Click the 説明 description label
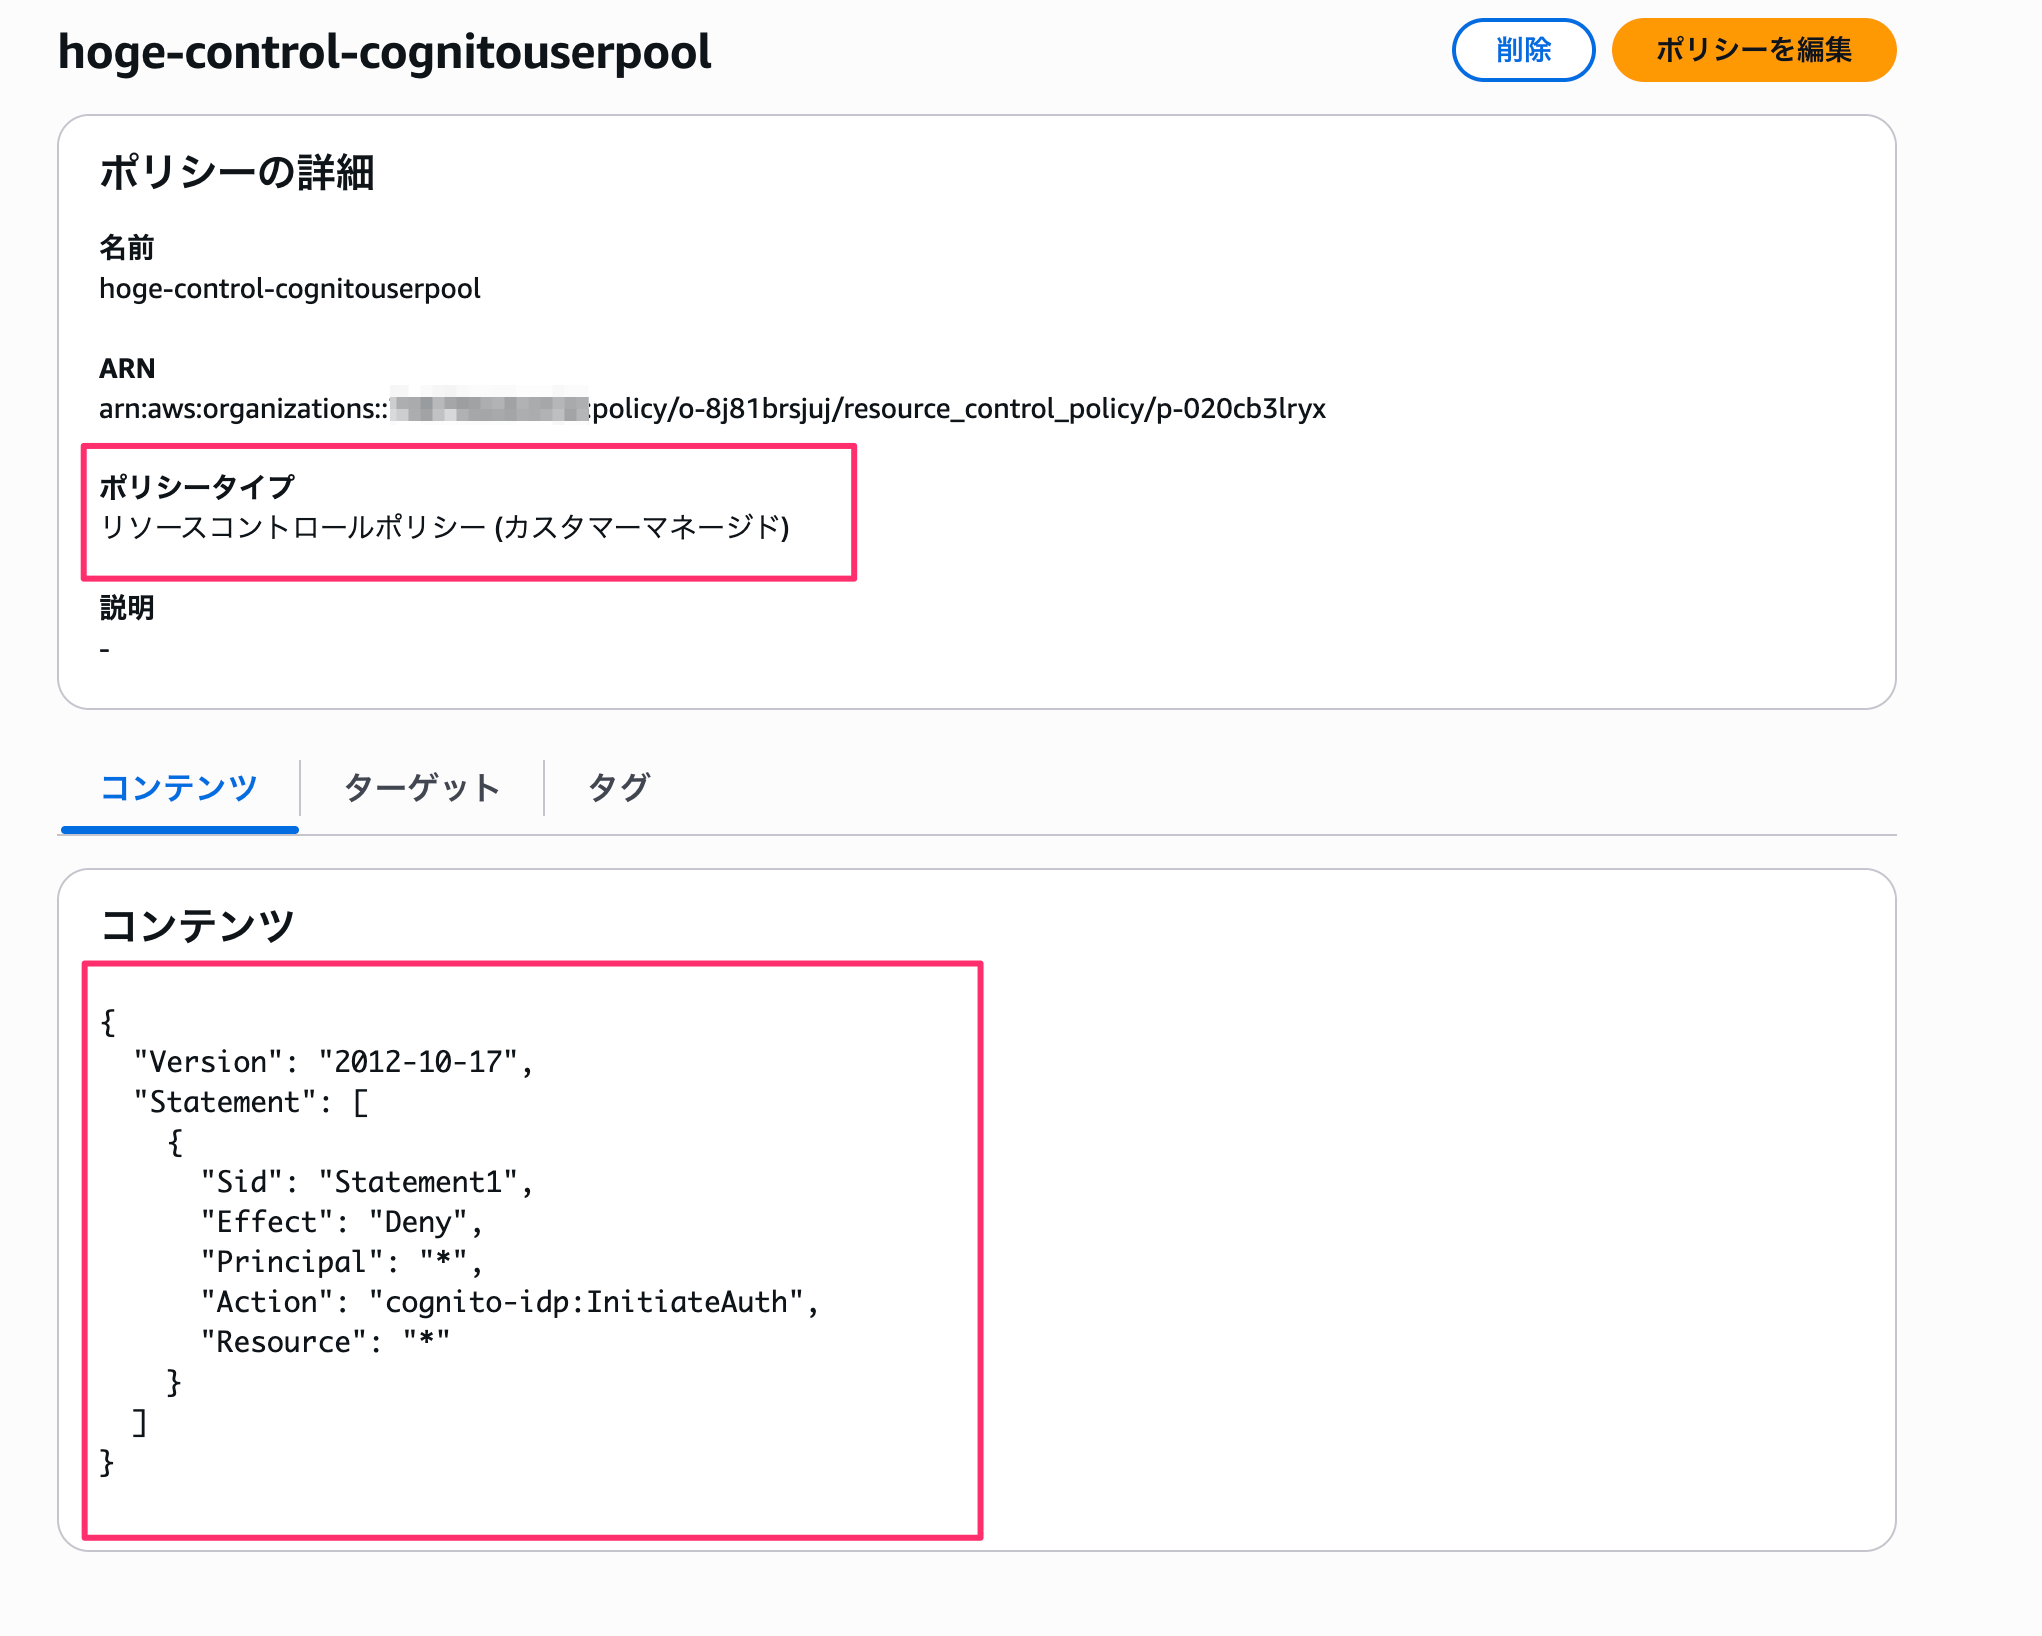 click(126, 608)
